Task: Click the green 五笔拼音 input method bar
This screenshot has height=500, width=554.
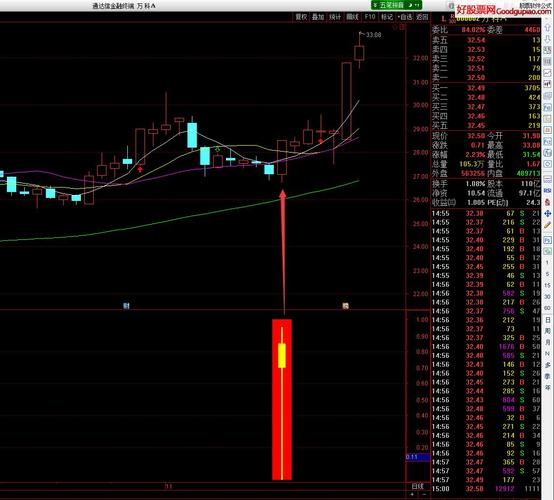Action: [396, 5]
